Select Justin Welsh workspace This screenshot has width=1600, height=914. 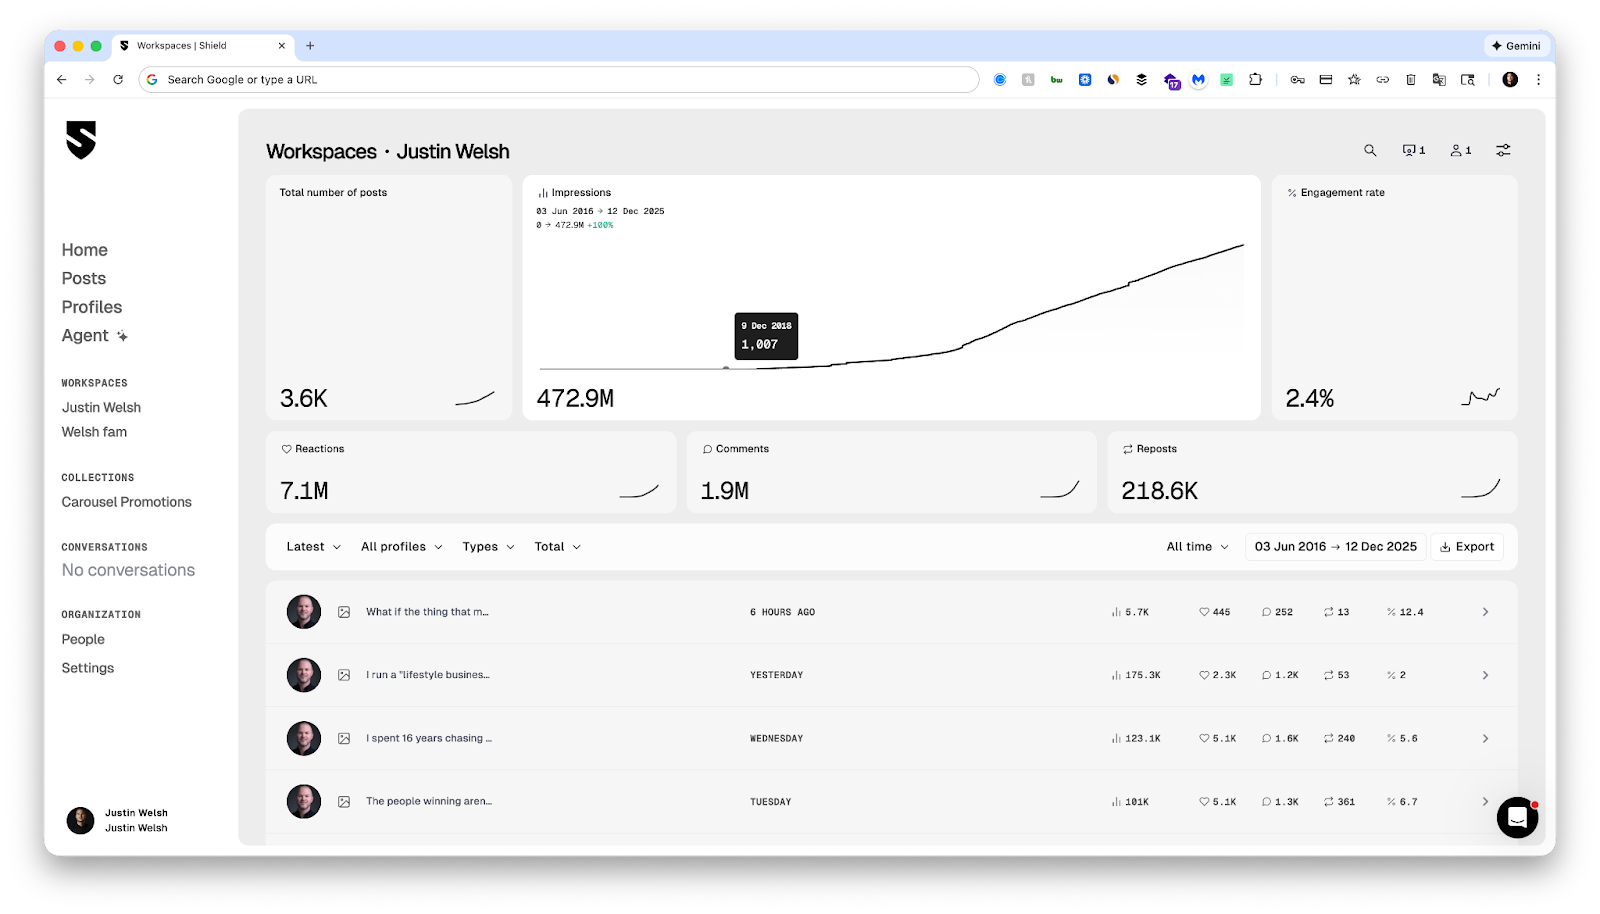(101, 407)
